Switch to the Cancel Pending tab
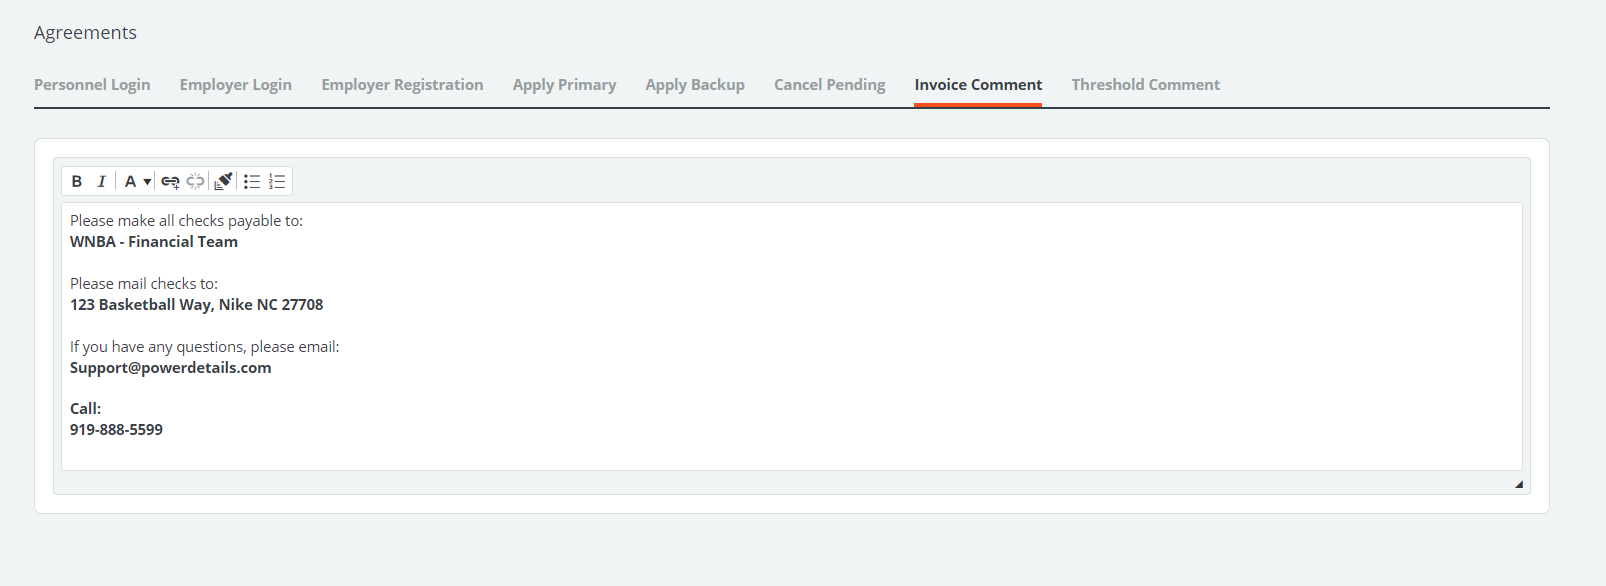The width and height of the screenshot is (1606, 586). point(829,85)
